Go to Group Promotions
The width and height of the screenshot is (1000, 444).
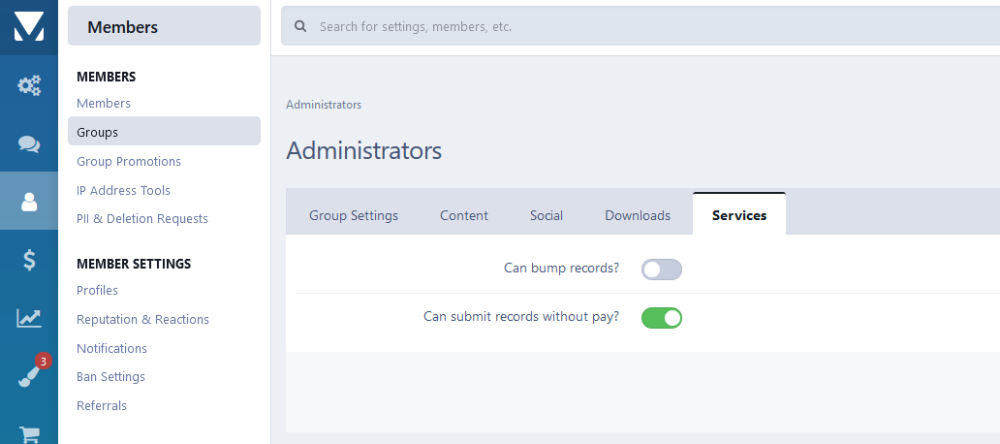point(129,161)
